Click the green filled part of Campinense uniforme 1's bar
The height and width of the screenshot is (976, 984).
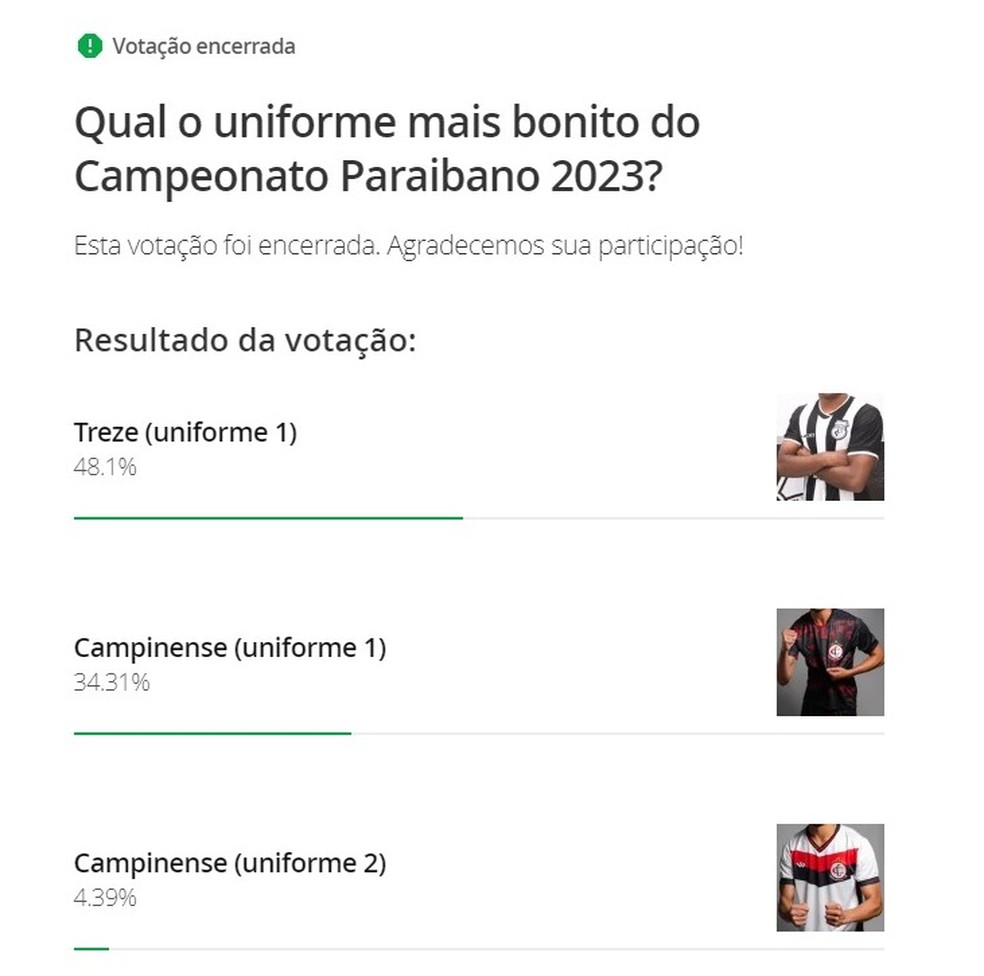212,733
